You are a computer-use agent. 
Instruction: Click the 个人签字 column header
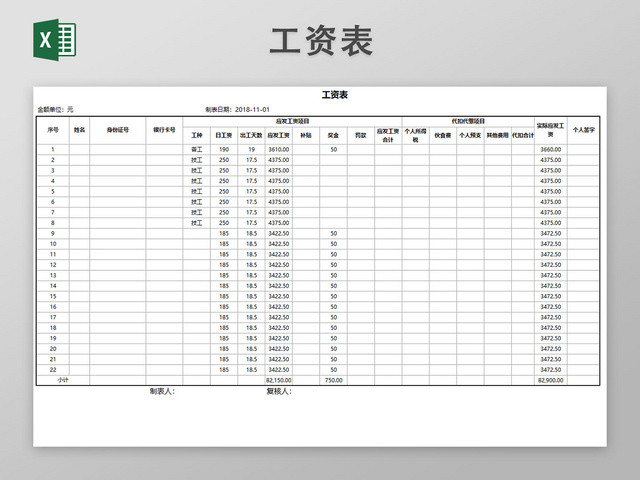(x=584, y=130)
